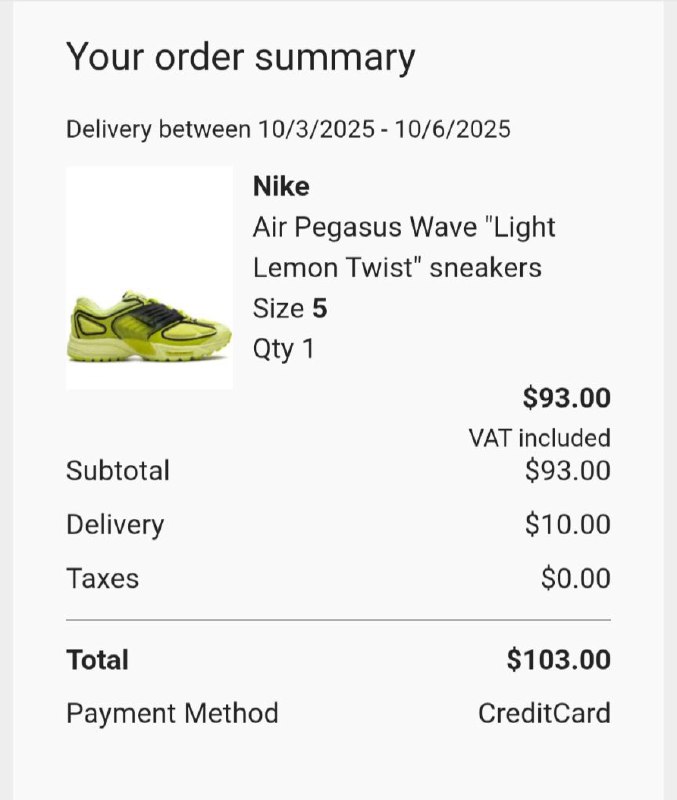The image size is (677, 800).
Task: Select the Taxes label
Action: tap(102, 578)
